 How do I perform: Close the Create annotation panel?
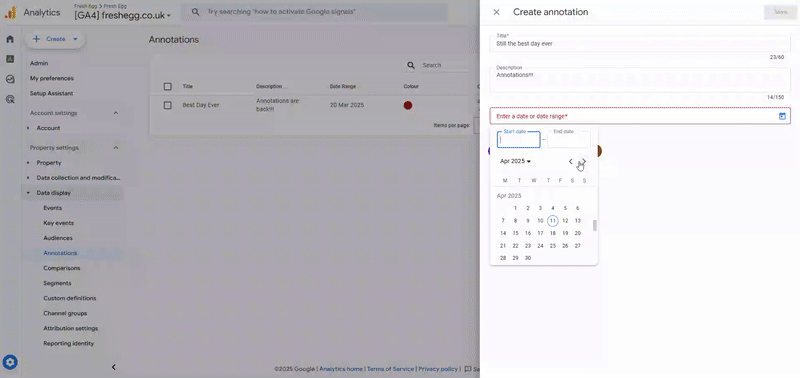496,12
